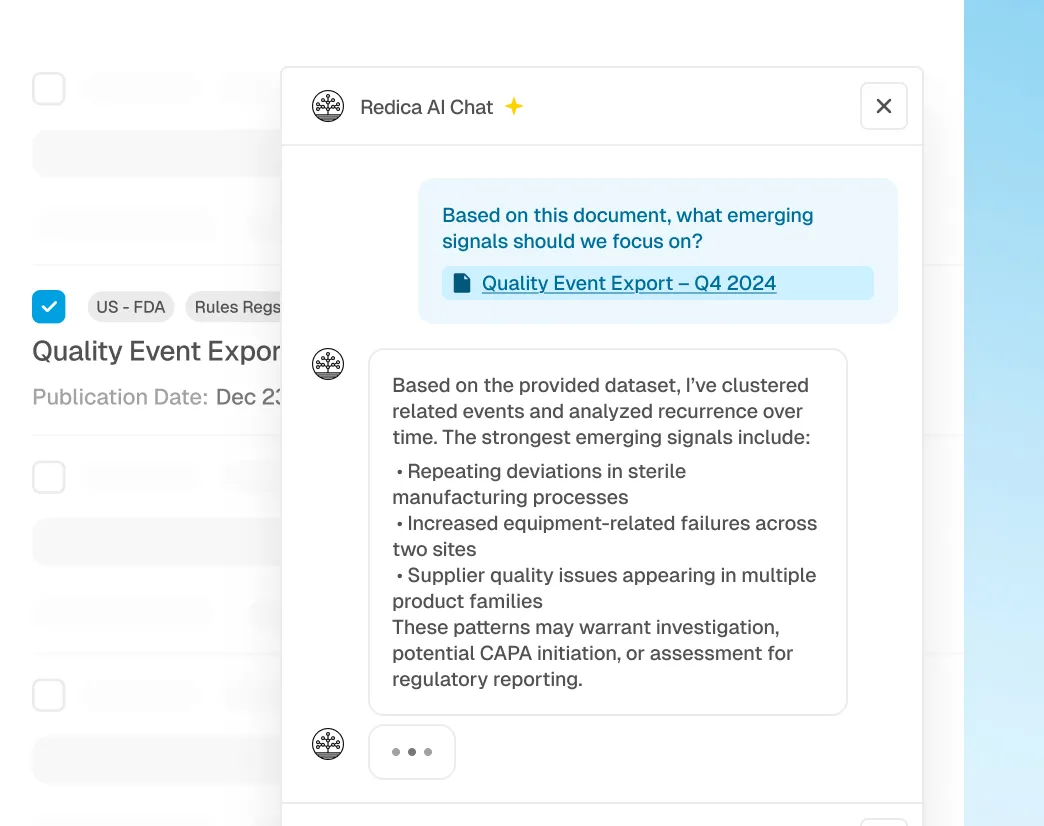Click the document icon on the Q4 2024 attachment

460,282
